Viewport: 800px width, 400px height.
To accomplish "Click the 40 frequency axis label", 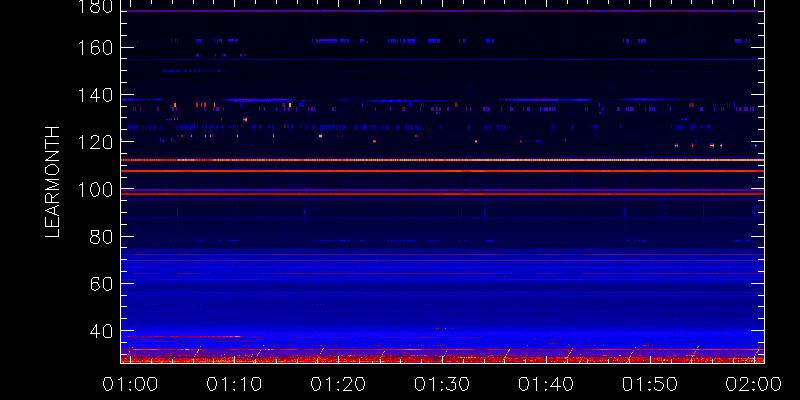I will point(101,331).
